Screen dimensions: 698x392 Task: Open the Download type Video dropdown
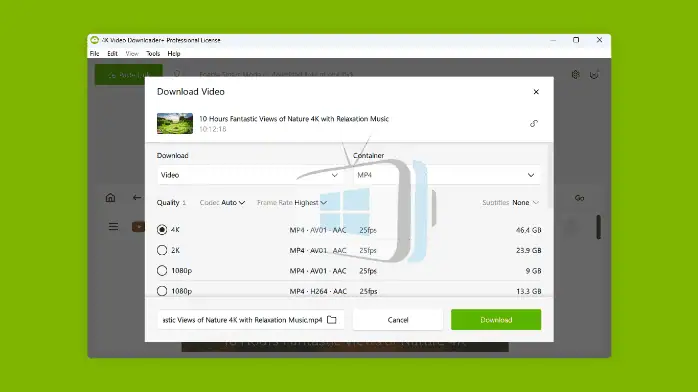pyautogui.click(x=250, y=175)
